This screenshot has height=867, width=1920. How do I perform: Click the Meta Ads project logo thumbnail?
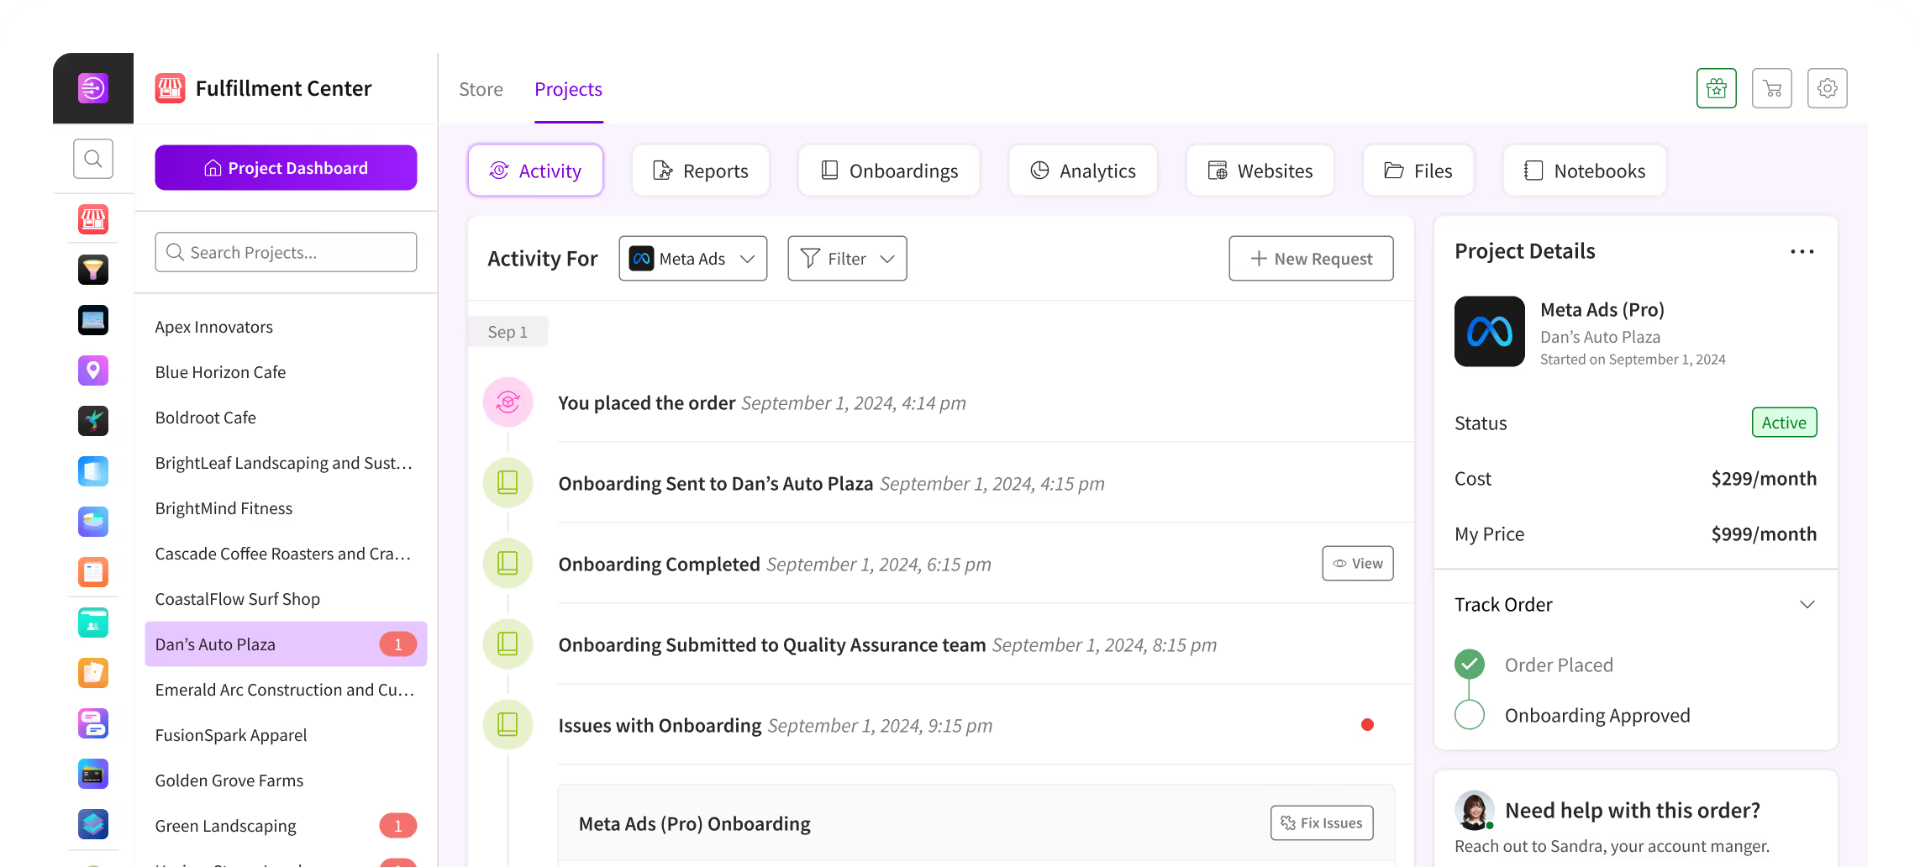(1489, 332)
